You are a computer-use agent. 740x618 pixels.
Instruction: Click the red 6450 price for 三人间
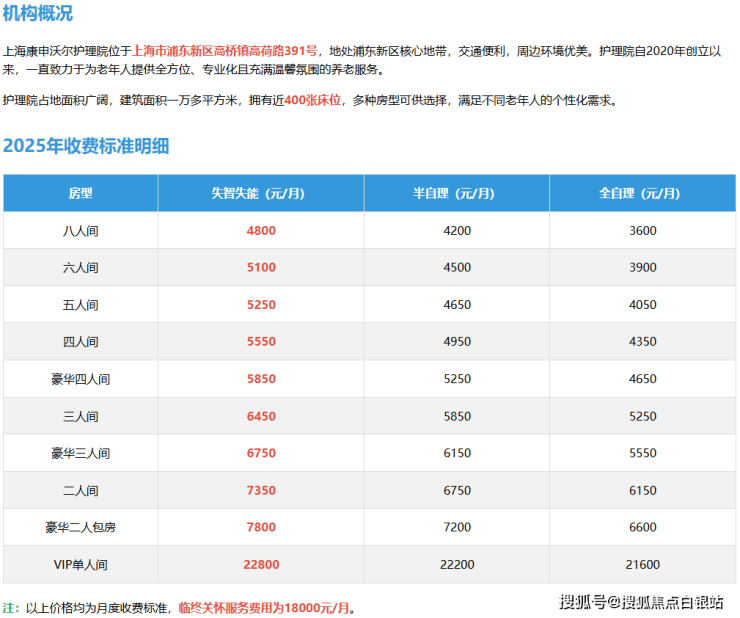pyautogui.click(x=260, y=416)
